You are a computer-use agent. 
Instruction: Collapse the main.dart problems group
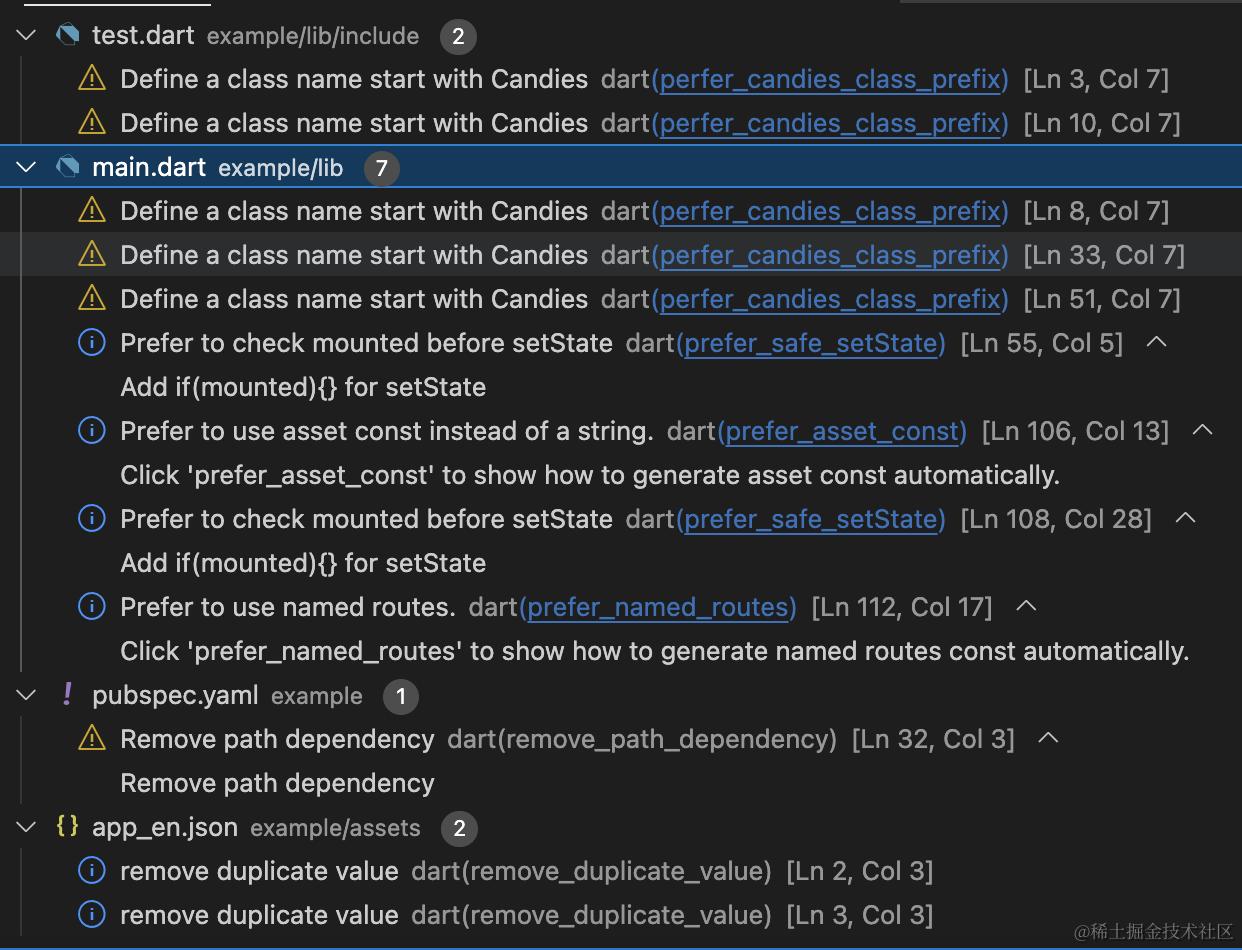(x=27, y=167)
